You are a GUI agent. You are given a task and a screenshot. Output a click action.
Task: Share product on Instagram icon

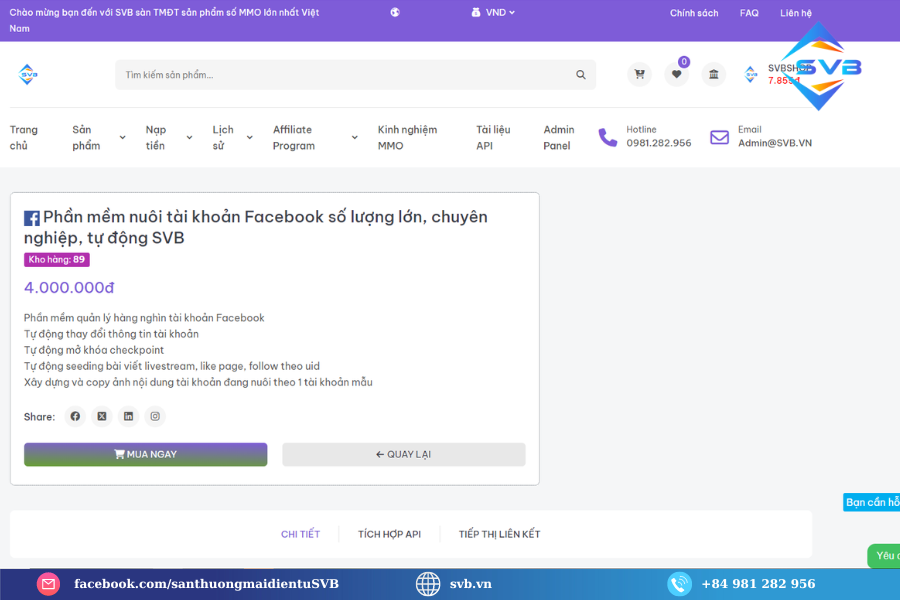pos(155,416)
